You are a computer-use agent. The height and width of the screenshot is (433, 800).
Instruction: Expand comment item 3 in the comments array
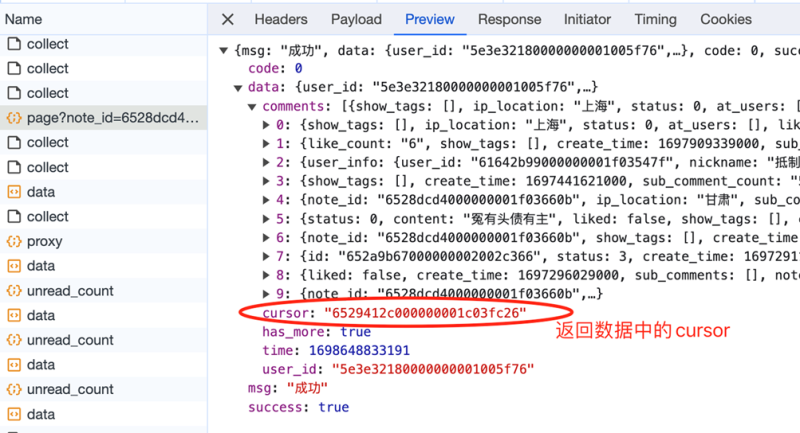pos(266,181)
